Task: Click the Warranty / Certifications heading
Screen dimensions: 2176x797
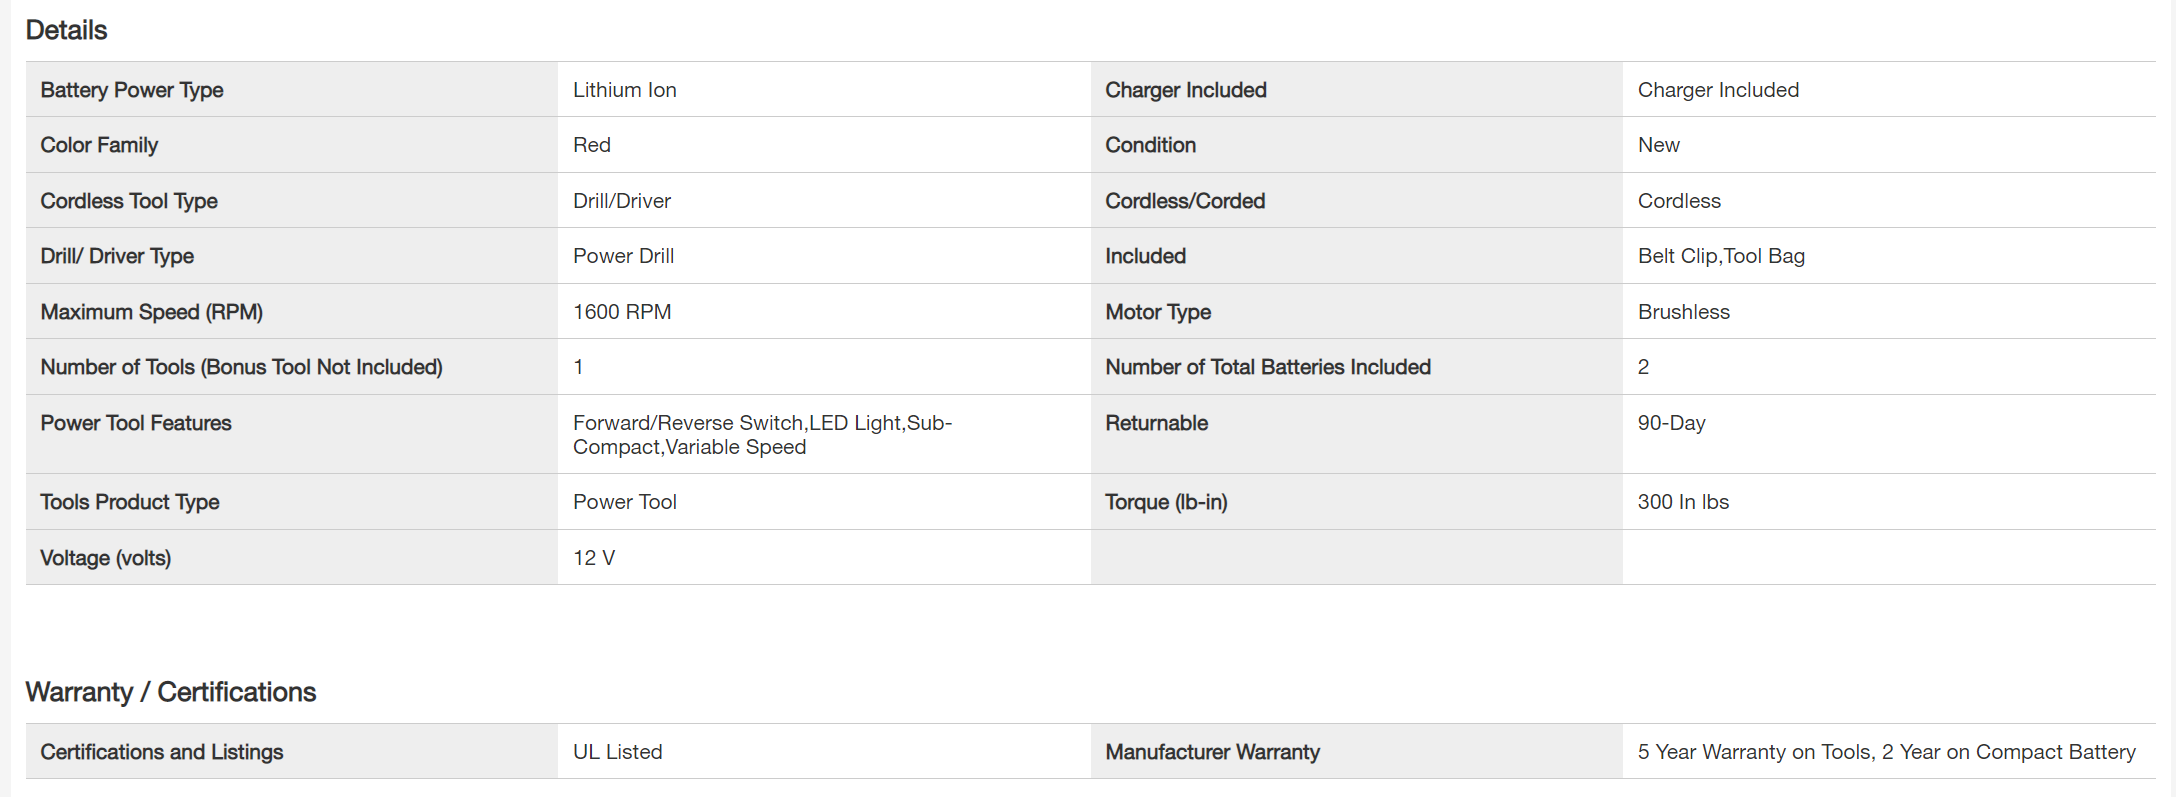Action: (x=170, y=692)
